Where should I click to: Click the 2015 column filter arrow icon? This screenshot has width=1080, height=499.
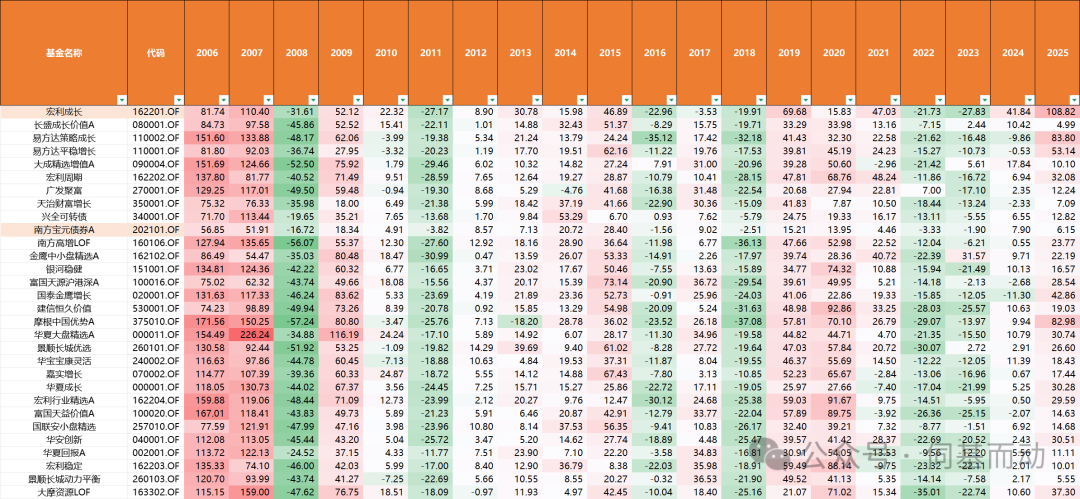pos(626,98)
